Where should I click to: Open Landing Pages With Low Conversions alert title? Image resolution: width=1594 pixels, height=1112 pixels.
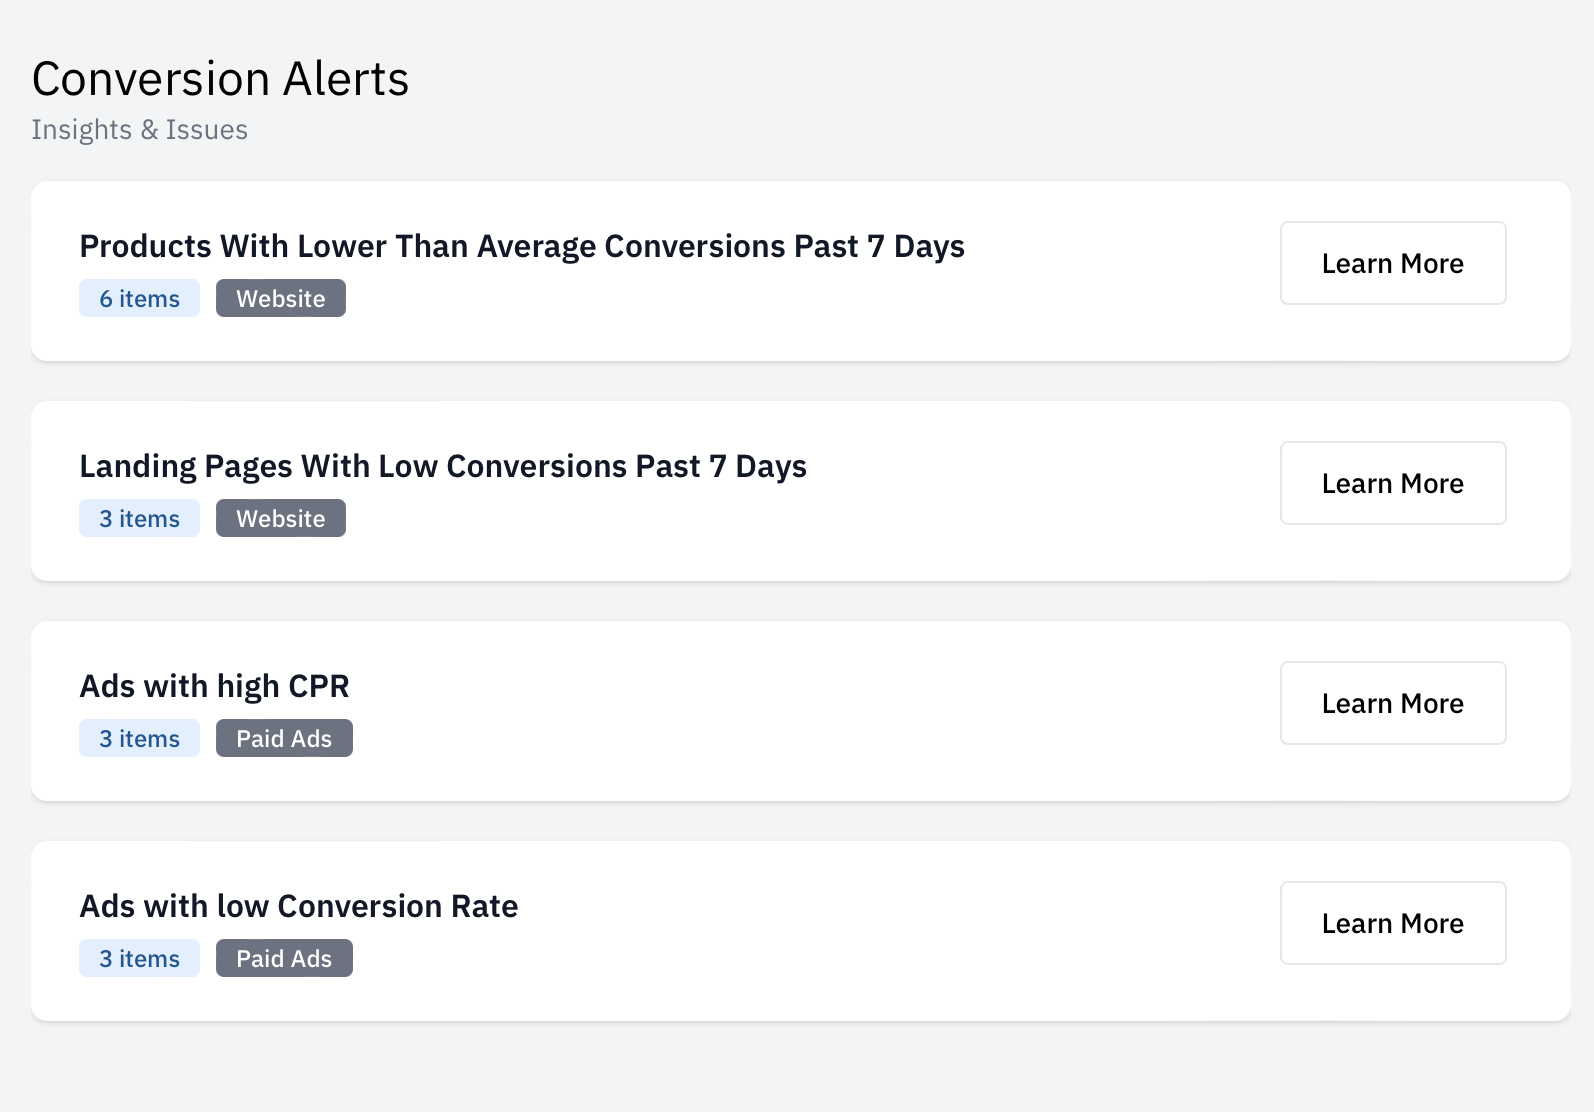point(443,466)
